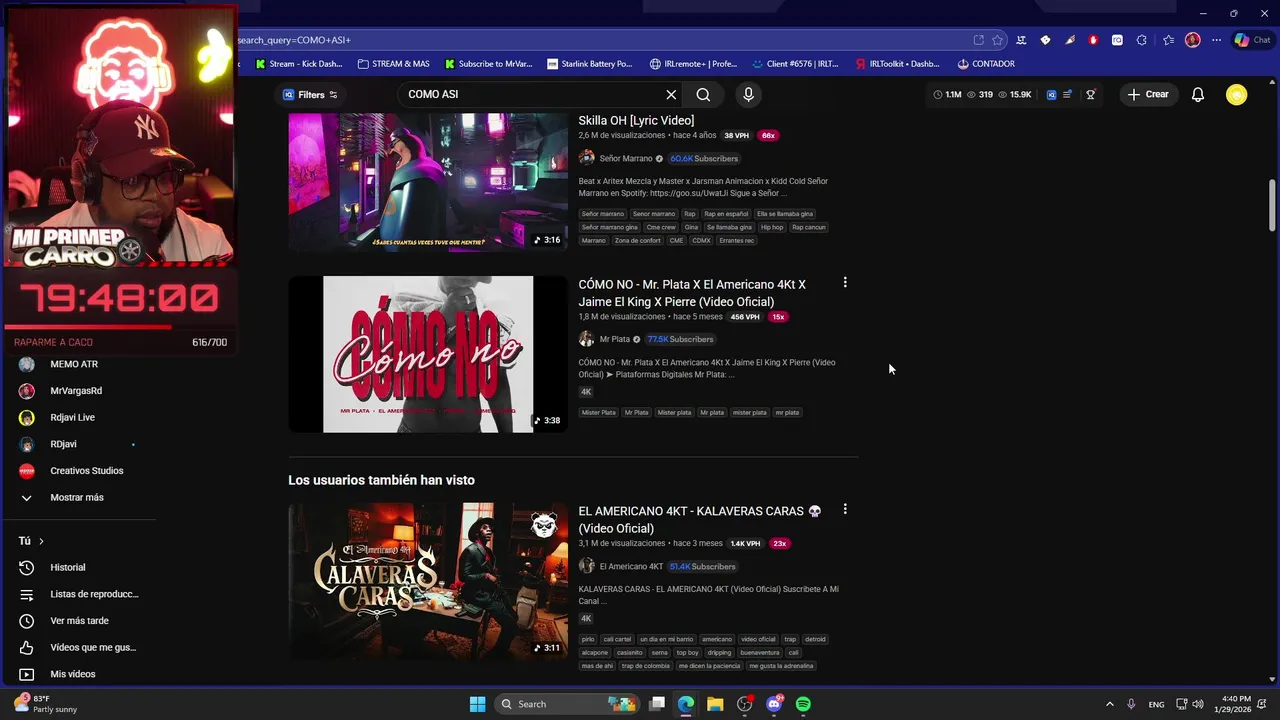Show hidden system tray icons
1280x720 pixels.
(1109, 704)
